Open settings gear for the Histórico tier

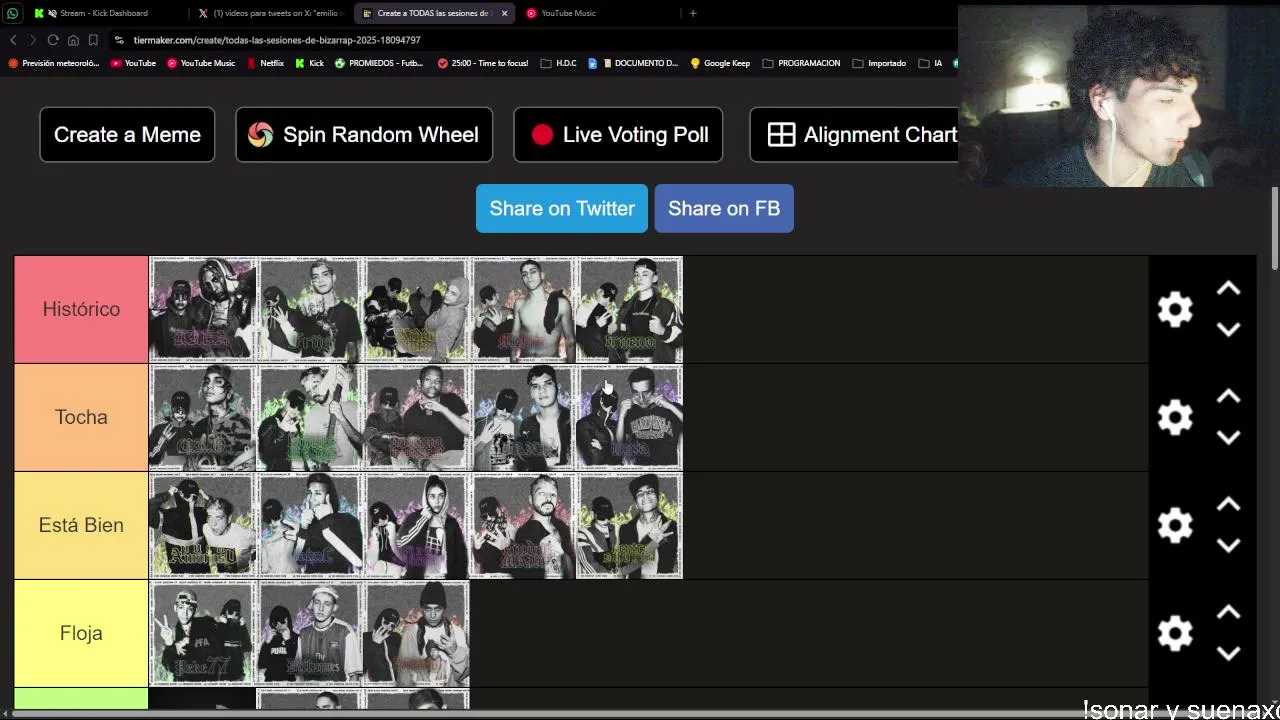coord(1175,309)
